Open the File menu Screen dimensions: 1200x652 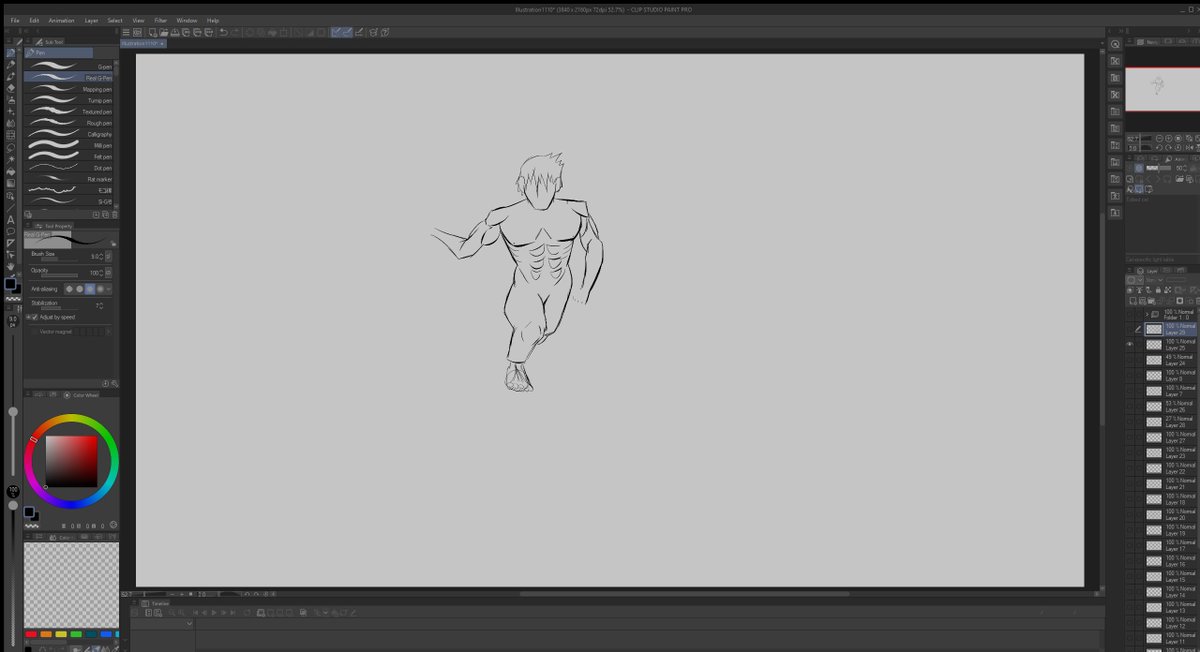coord(15,20)
